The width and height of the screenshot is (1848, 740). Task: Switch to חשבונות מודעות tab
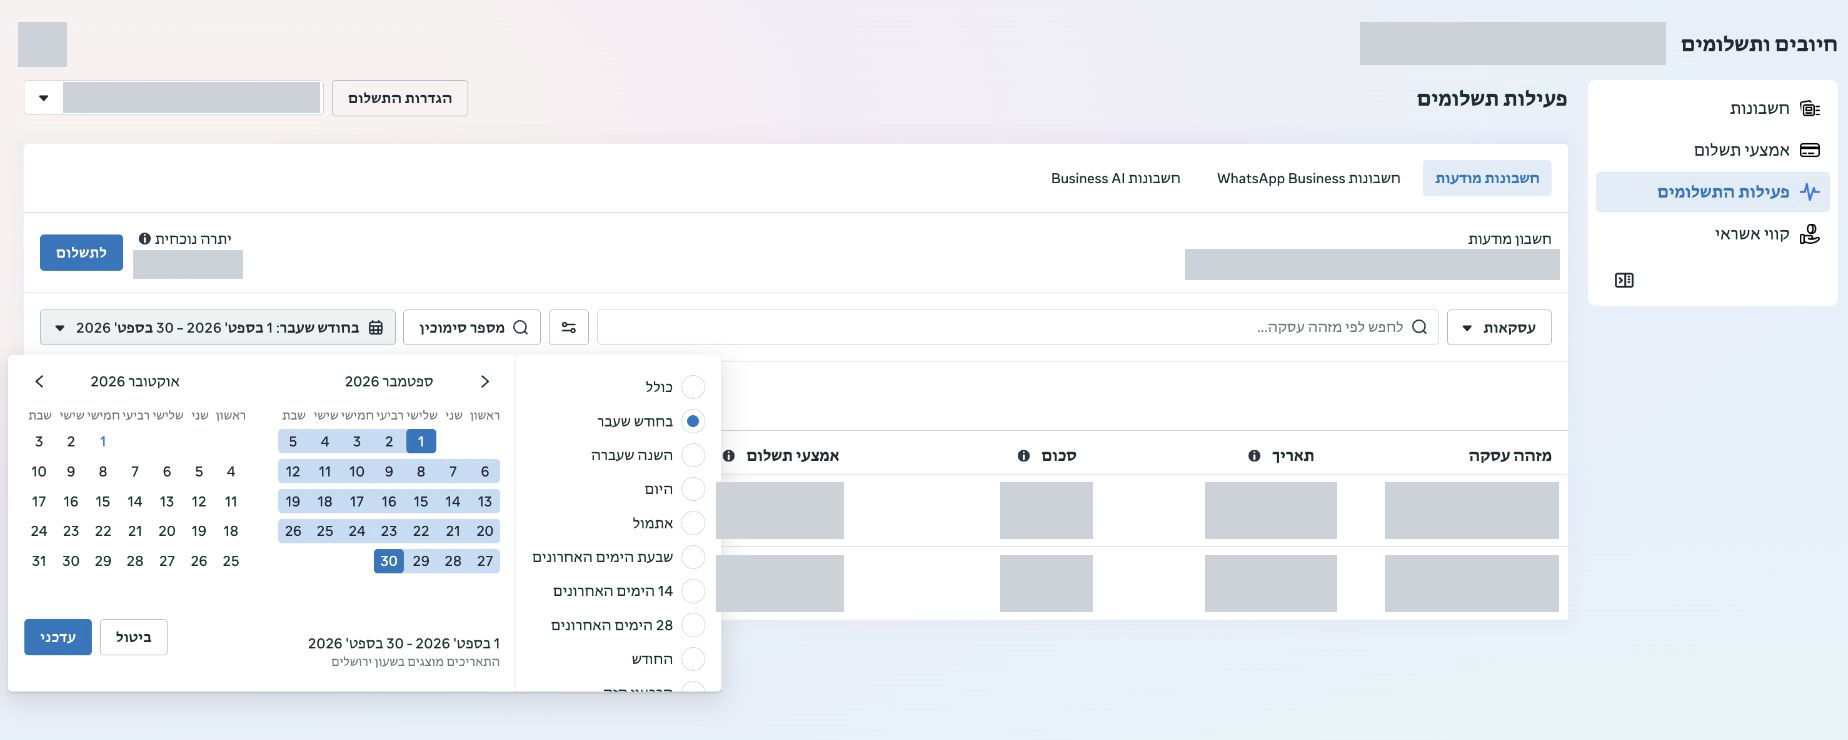click(x=1487, y=178)
